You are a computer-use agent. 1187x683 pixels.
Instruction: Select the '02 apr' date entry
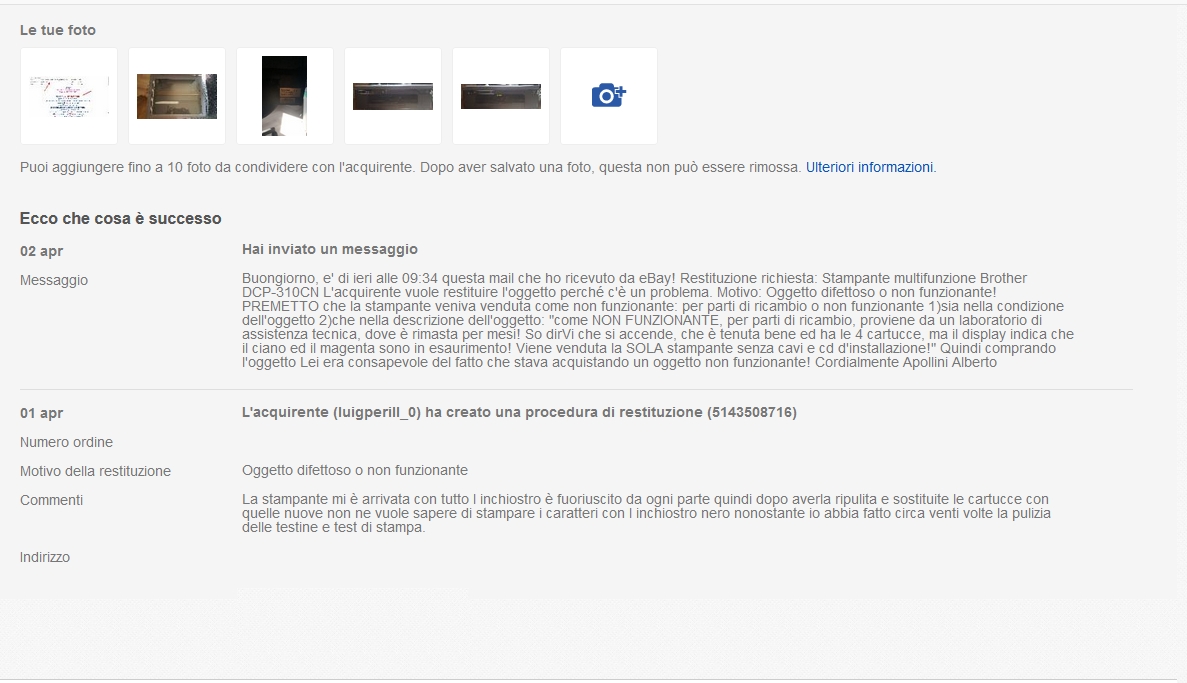coord(41,251)
